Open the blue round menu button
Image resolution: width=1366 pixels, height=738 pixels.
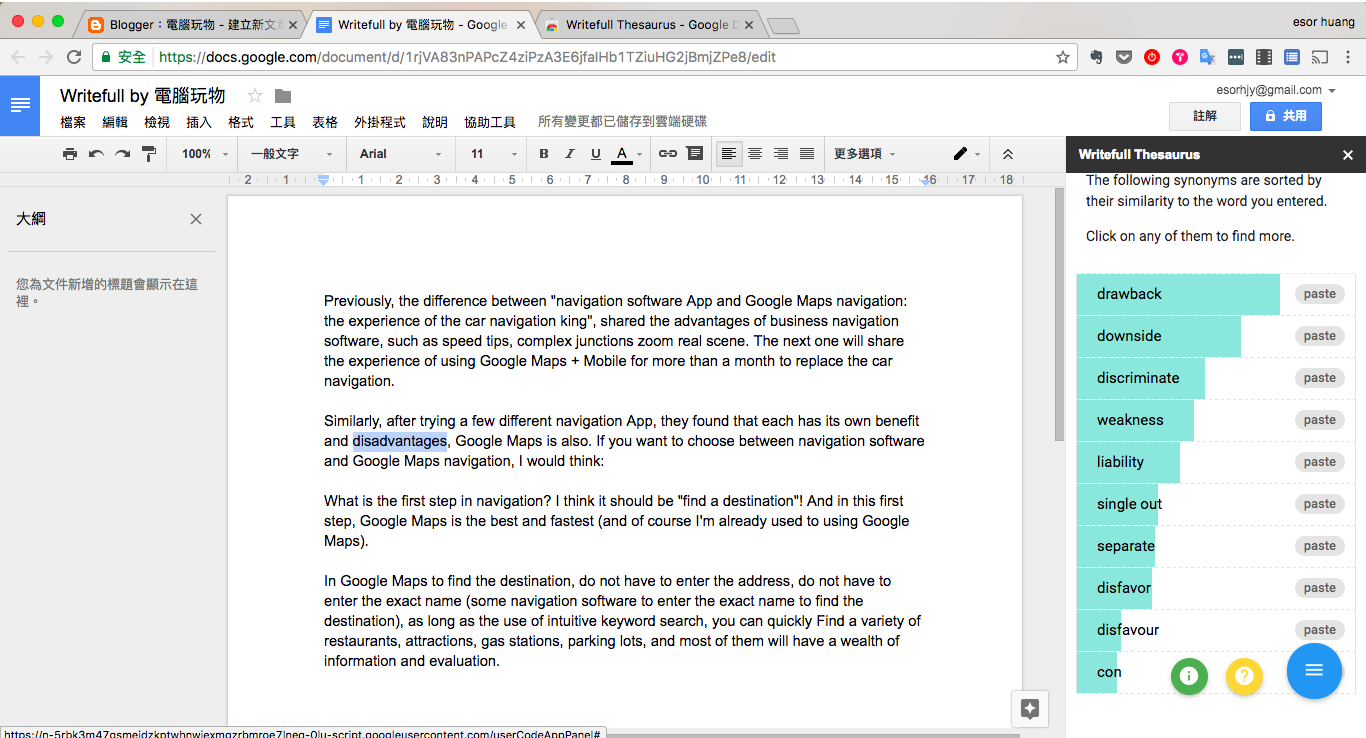pyautogui.click(x=1314, y=670)
